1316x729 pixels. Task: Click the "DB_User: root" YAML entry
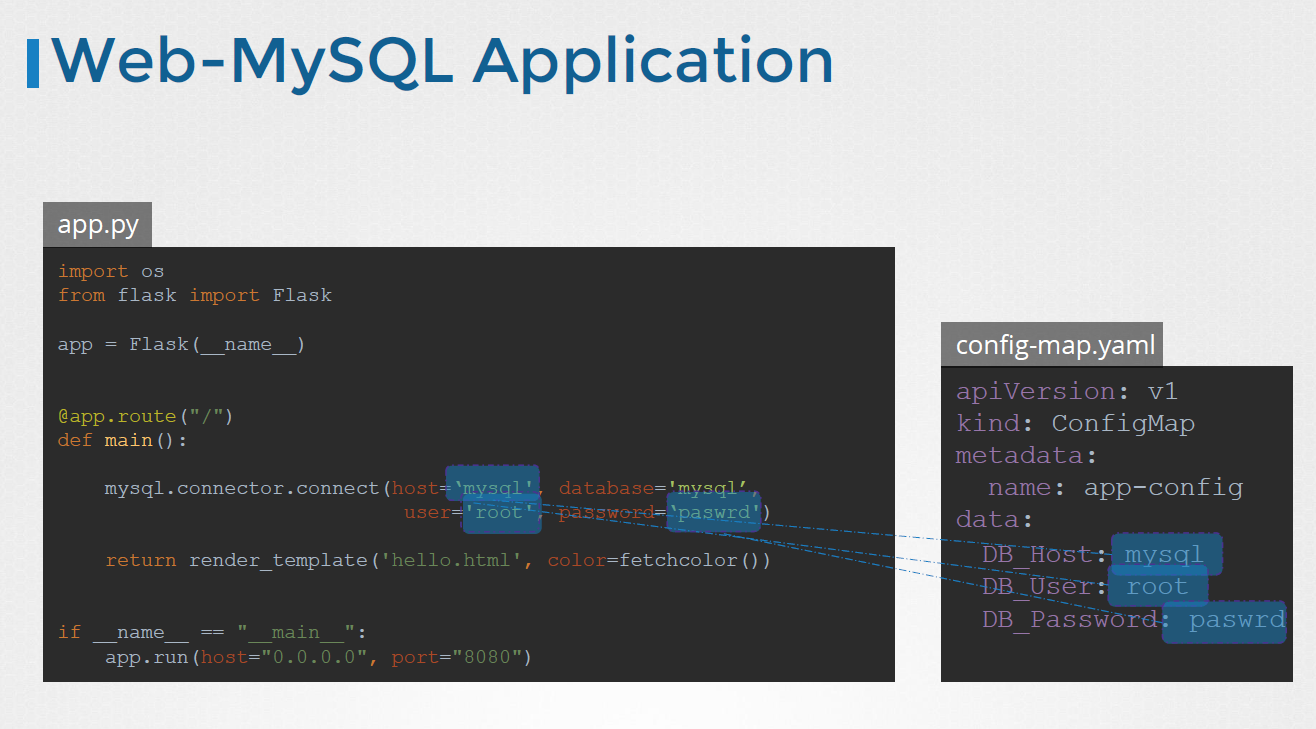coord(1085,586)
